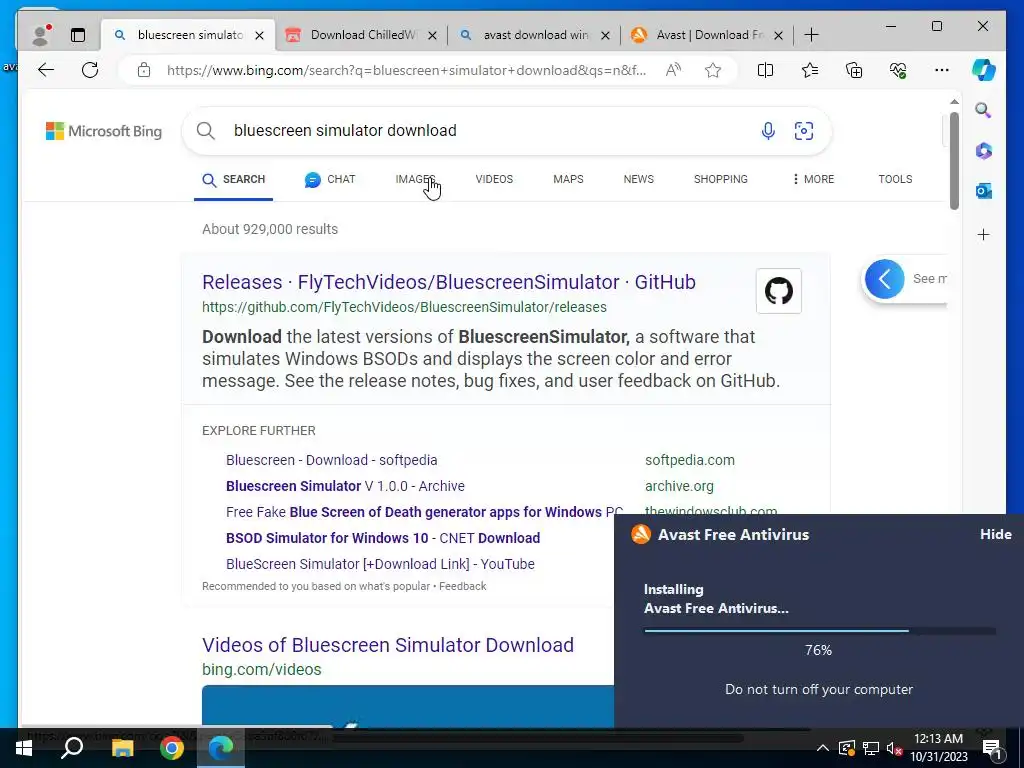Viewport: 1024px width, 768px height.
Task: Close the bluescreen simulator tab
Action: 259,35
